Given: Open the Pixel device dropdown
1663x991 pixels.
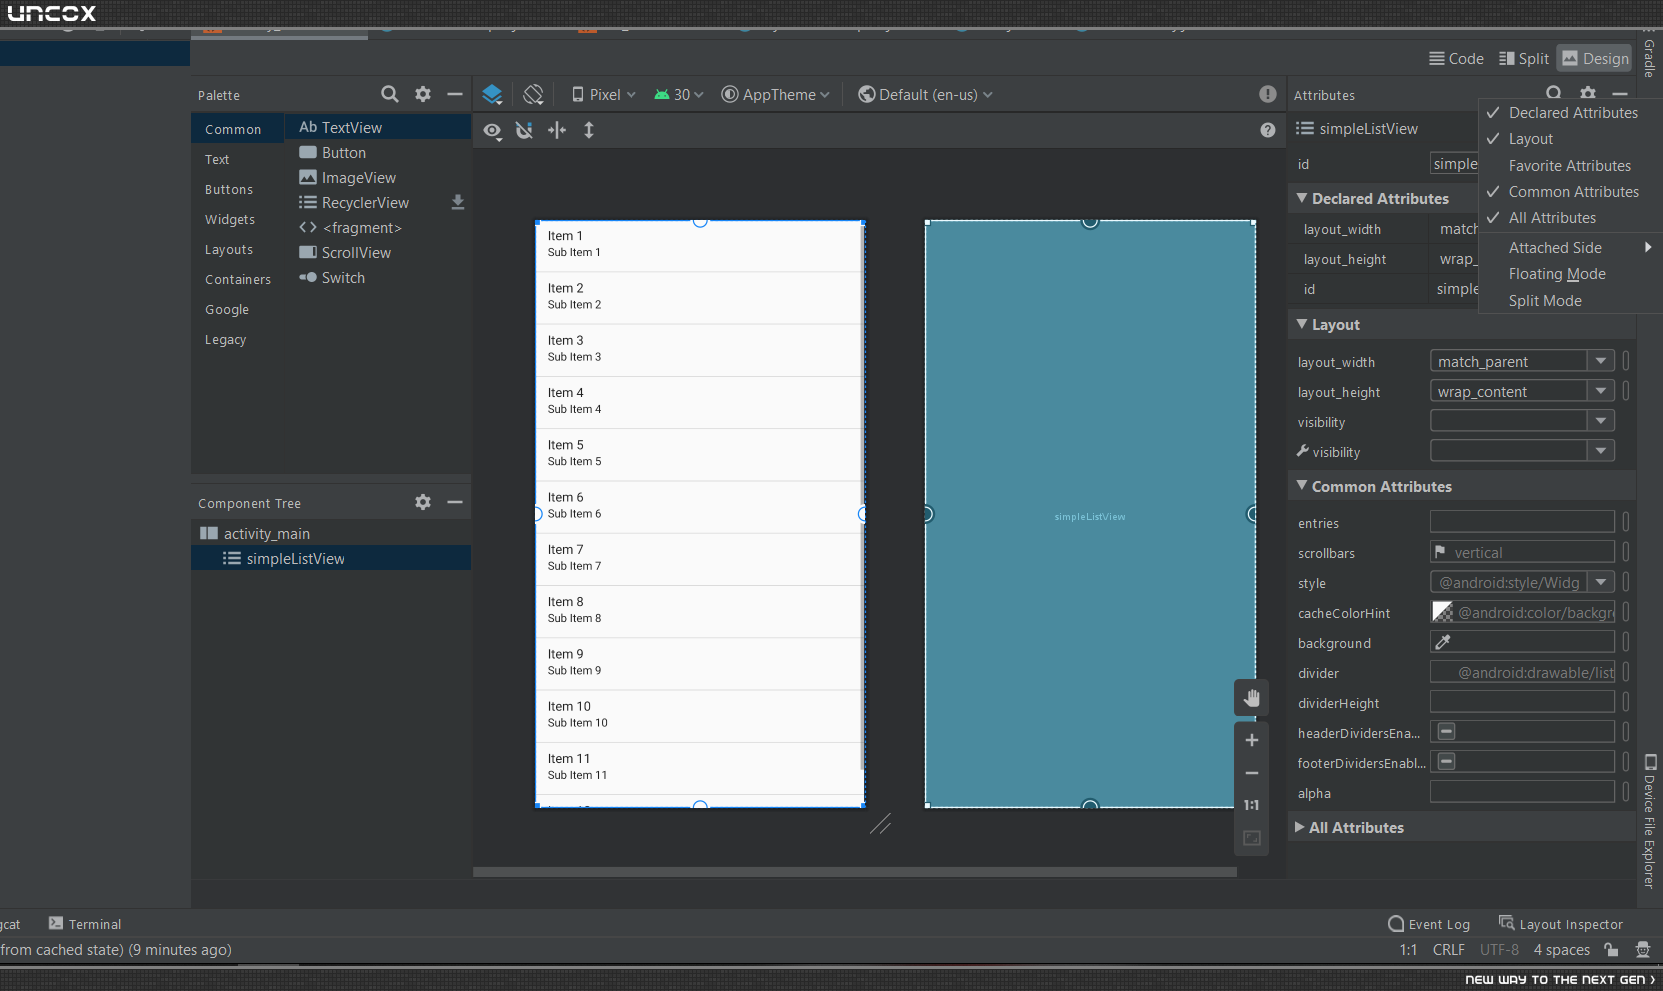Looking at the screenshot, I should pos(603,94).
